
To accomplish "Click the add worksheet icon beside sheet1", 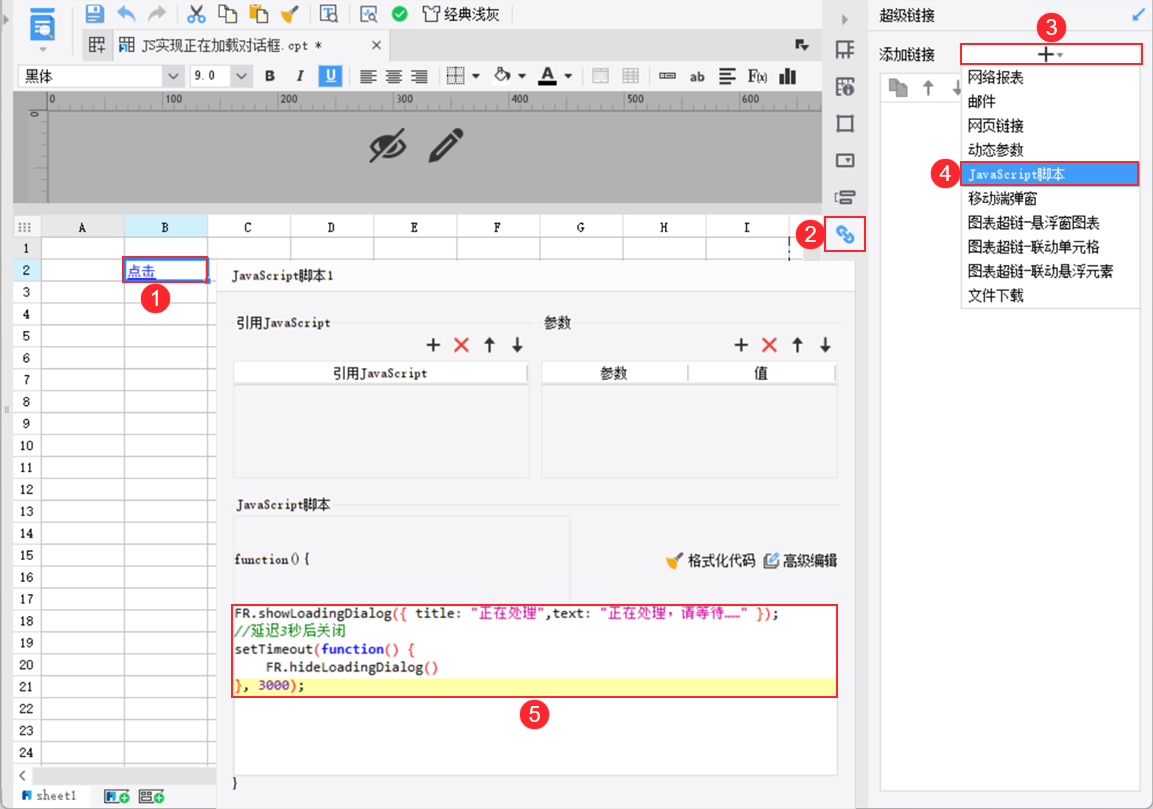I will point(117,796).
